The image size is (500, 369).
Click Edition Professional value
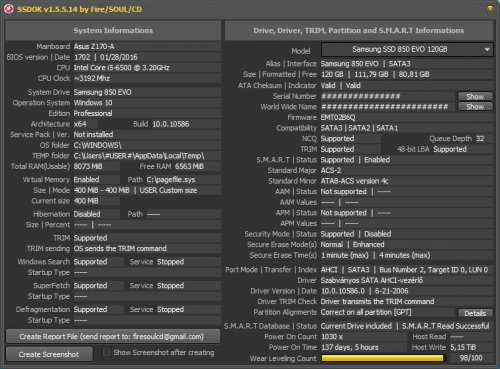click(93, 113)
